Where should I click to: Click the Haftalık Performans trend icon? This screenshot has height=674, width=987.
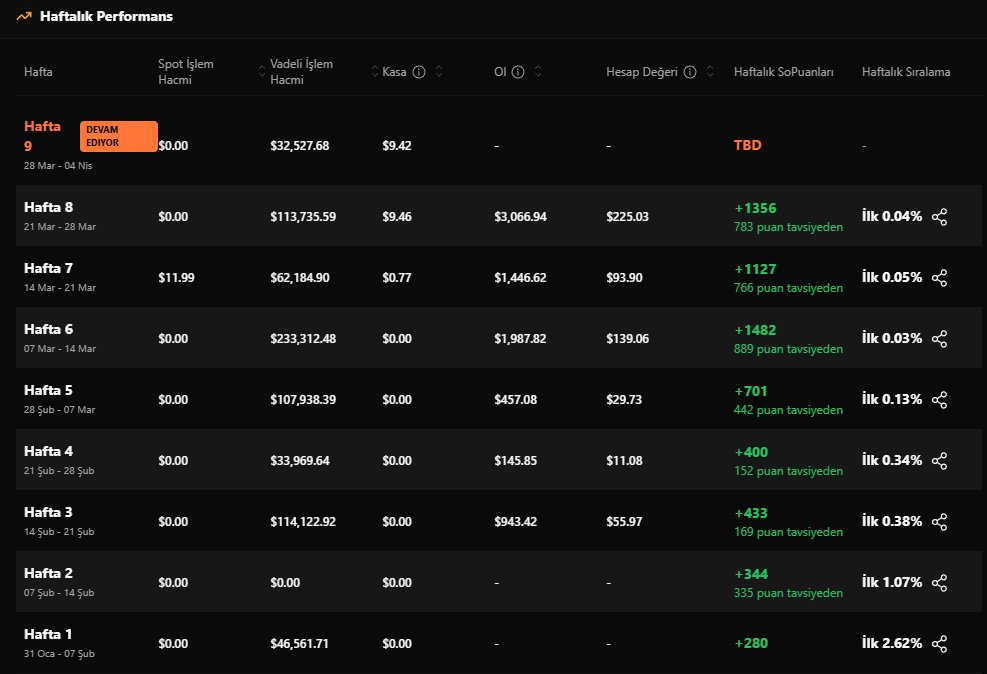pos(24,16)
